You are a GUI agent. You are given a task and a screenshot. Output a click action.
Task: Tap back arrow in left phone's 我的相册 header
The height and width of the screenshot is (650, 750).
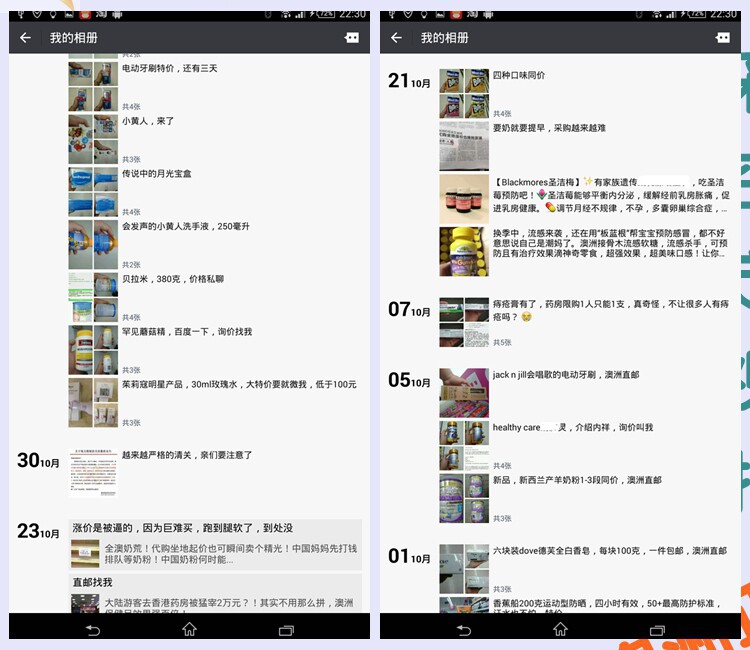[25, 38]
